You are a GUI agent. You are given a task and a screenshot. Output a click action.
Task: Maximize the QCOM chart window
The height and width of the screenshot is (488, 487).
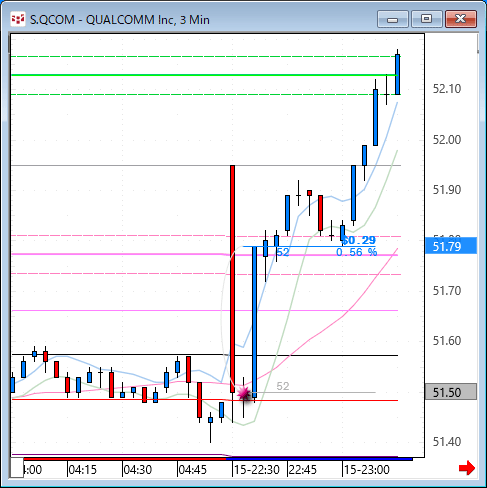pos(426,19)
